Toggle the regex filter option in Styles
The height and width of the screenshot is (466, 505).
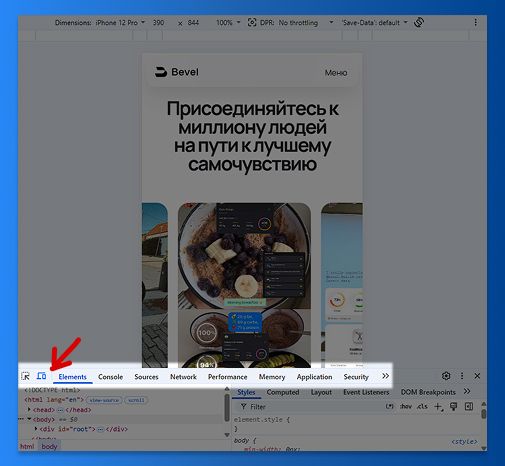(x=389, y=406)
